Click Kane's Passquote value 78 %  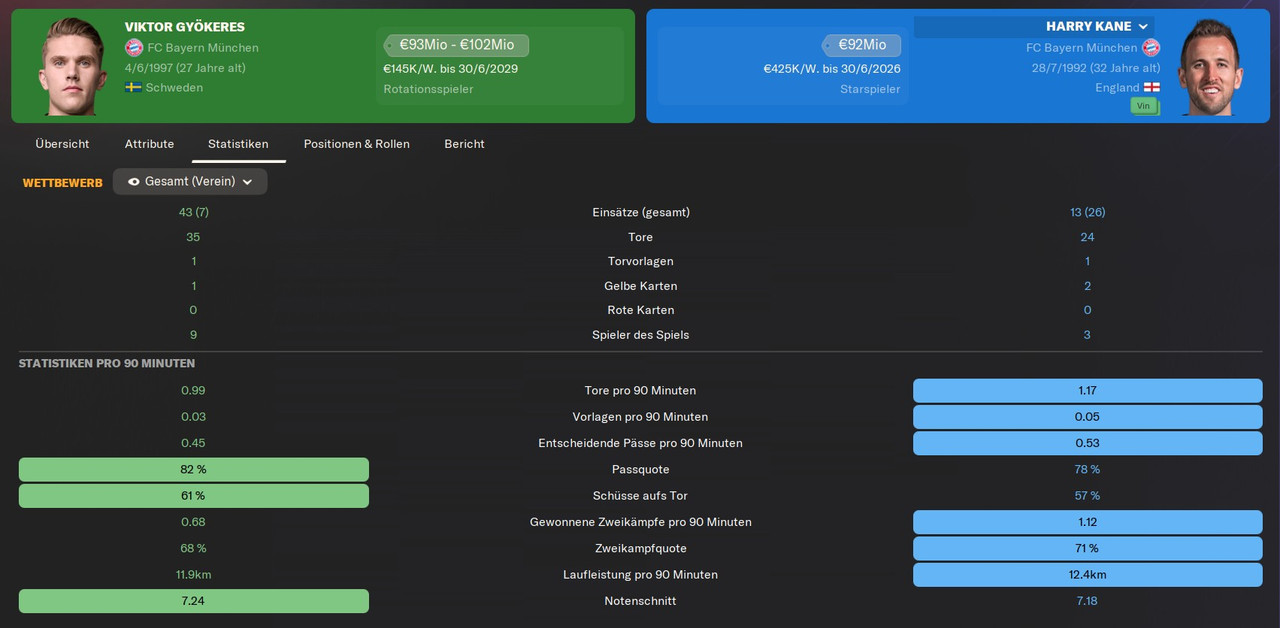click(x=1087, y=470)
